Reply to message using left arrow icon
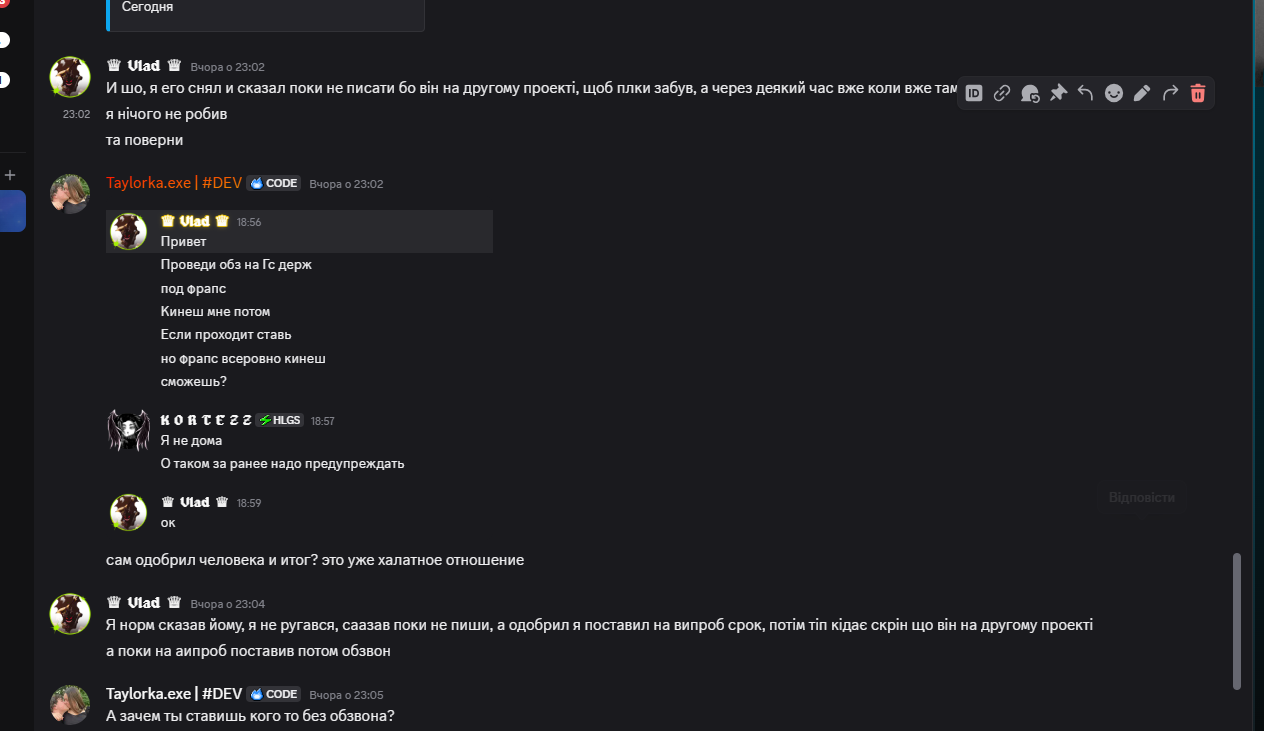Screen dimensions: 1264x731 point(1086,93)
